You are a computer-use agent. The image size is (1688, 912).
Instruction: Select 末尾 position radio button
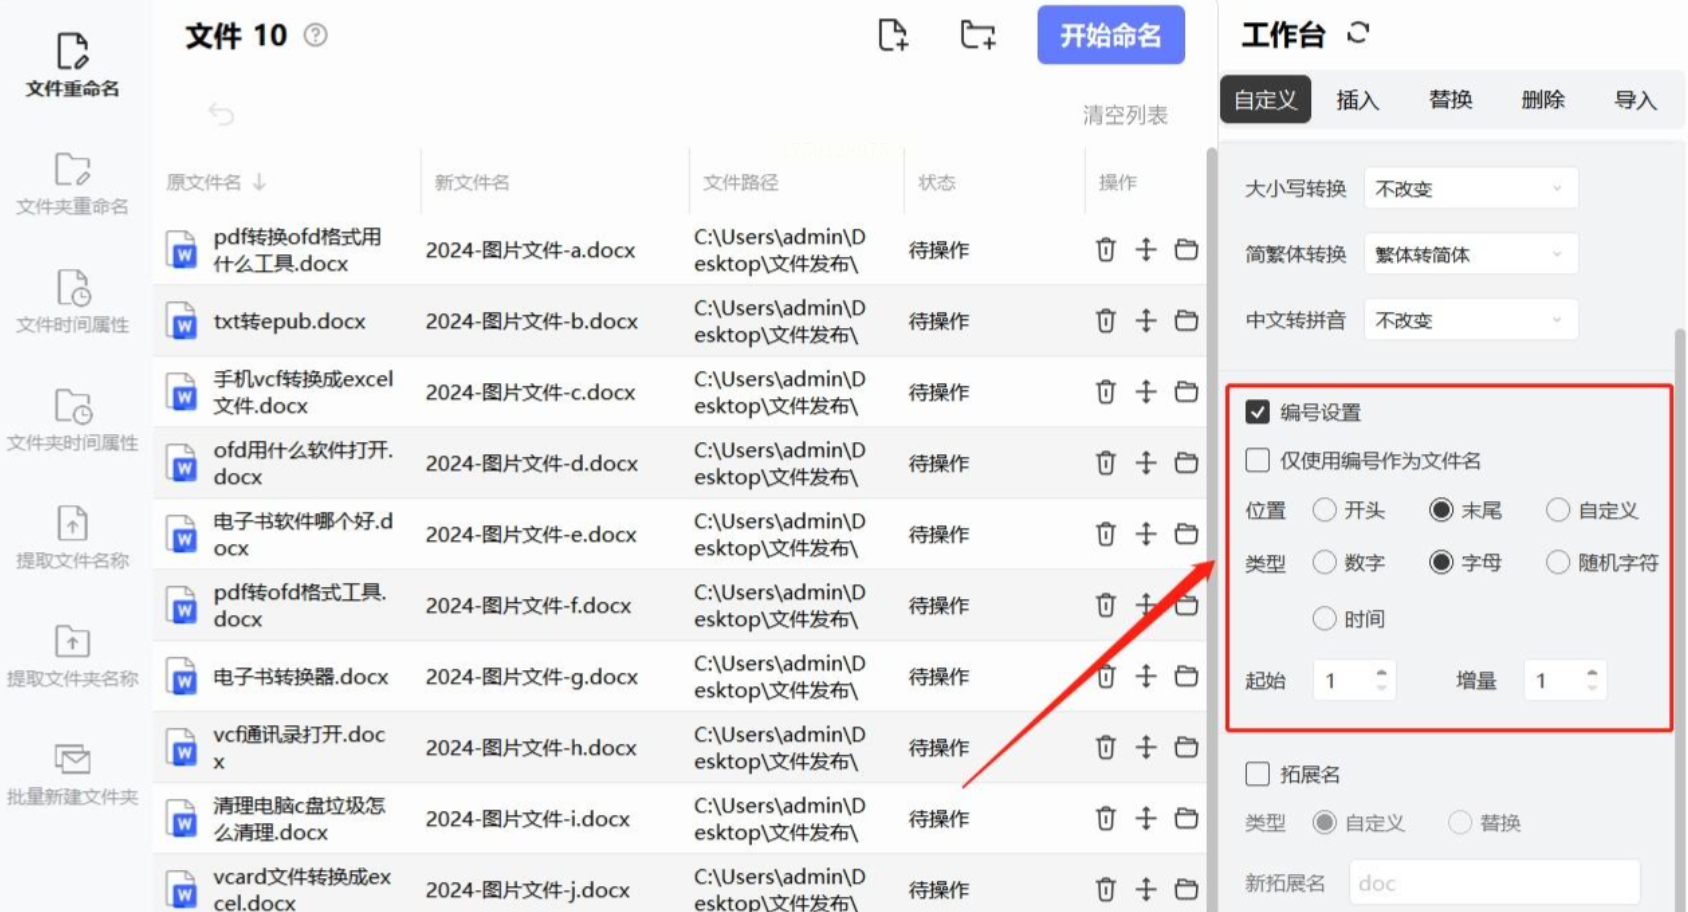pos(1441,511)
